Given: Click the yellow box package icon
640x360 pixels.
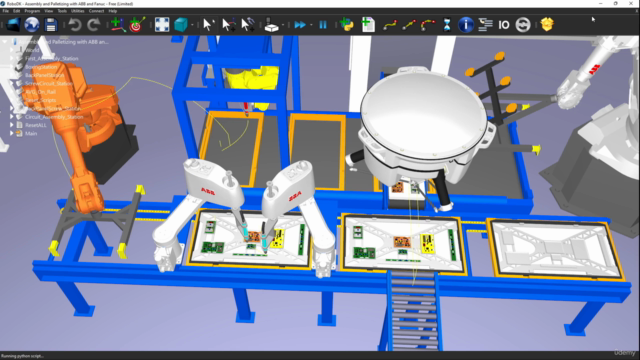Looking at the screenshot, I should point(547,25).
